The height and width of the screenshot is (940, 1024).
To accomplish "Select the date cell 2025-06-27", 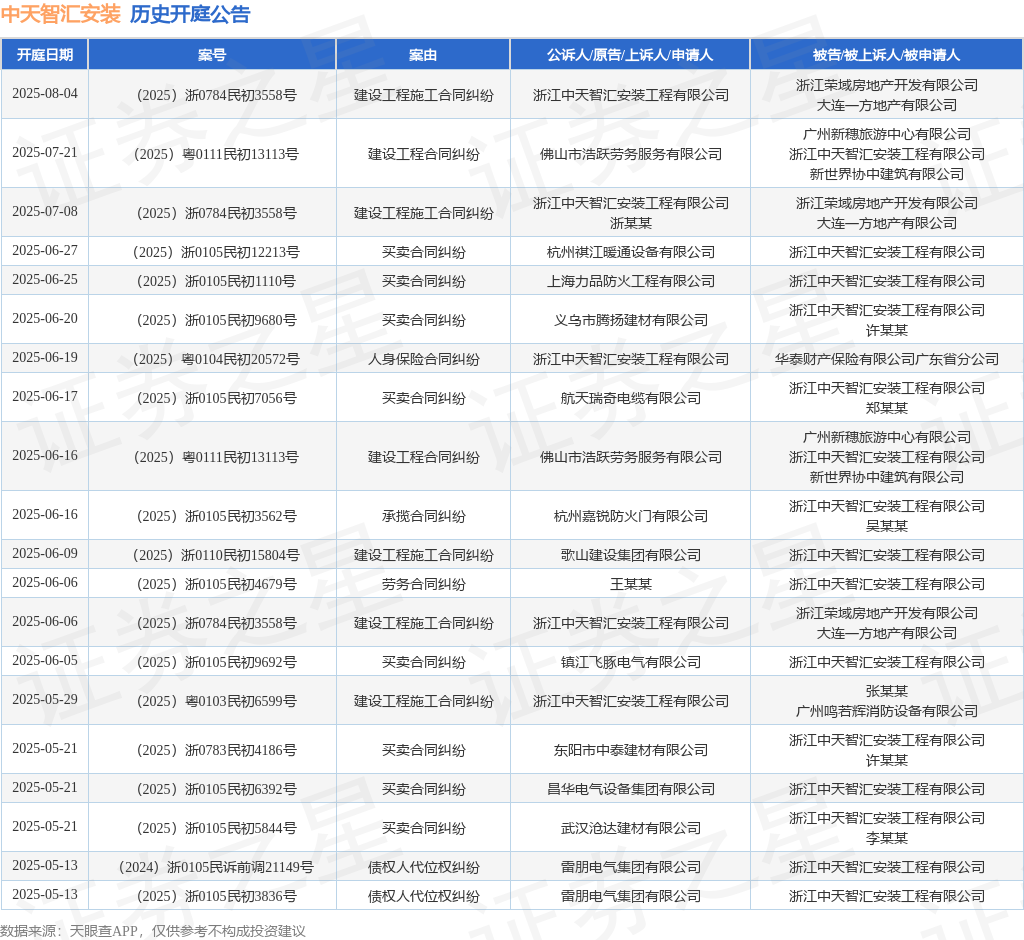I will 44,251.
